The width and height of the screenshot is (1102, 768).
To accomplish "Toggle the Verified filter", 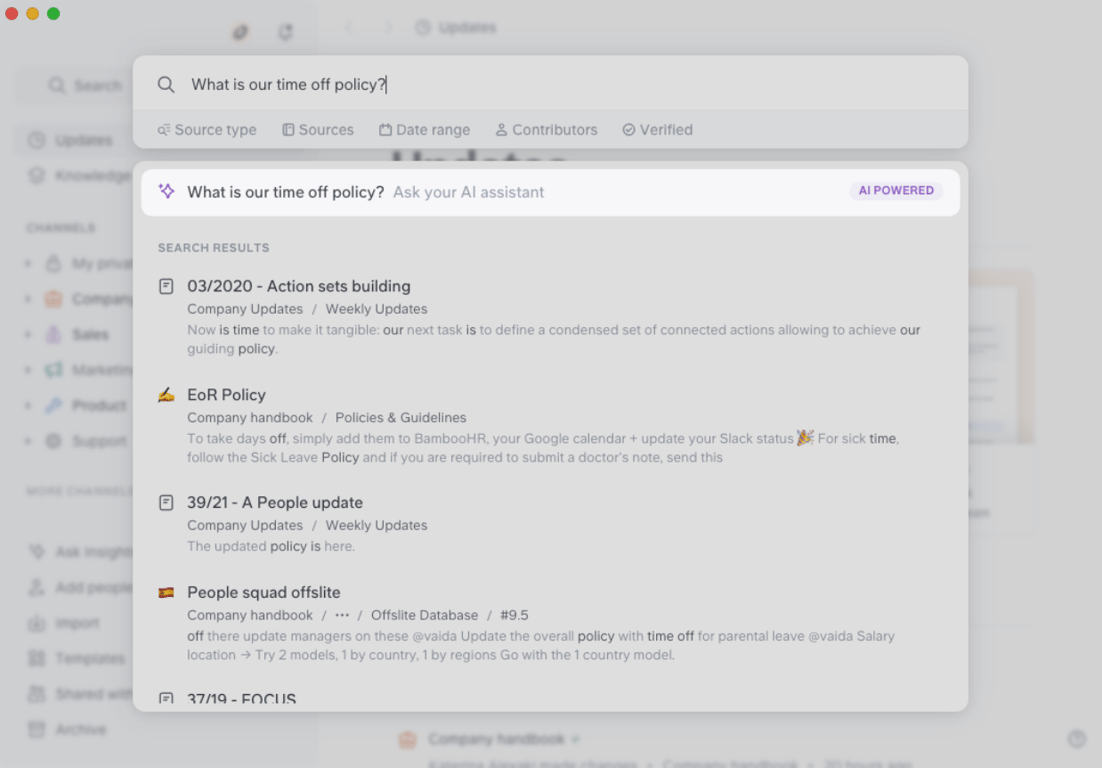I will click(658, 130).
